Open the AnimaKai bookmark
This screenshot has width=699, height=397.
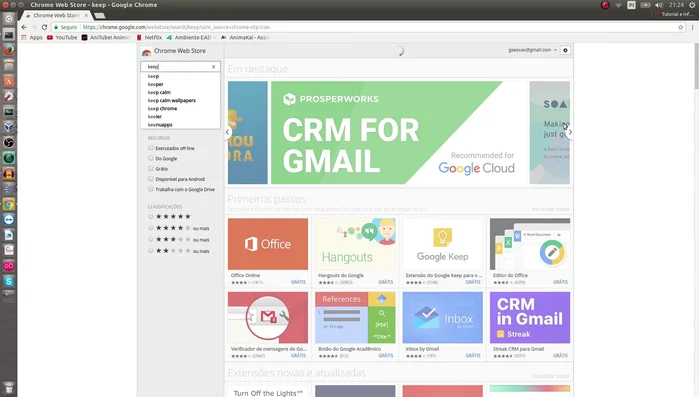tap(245, 37)
